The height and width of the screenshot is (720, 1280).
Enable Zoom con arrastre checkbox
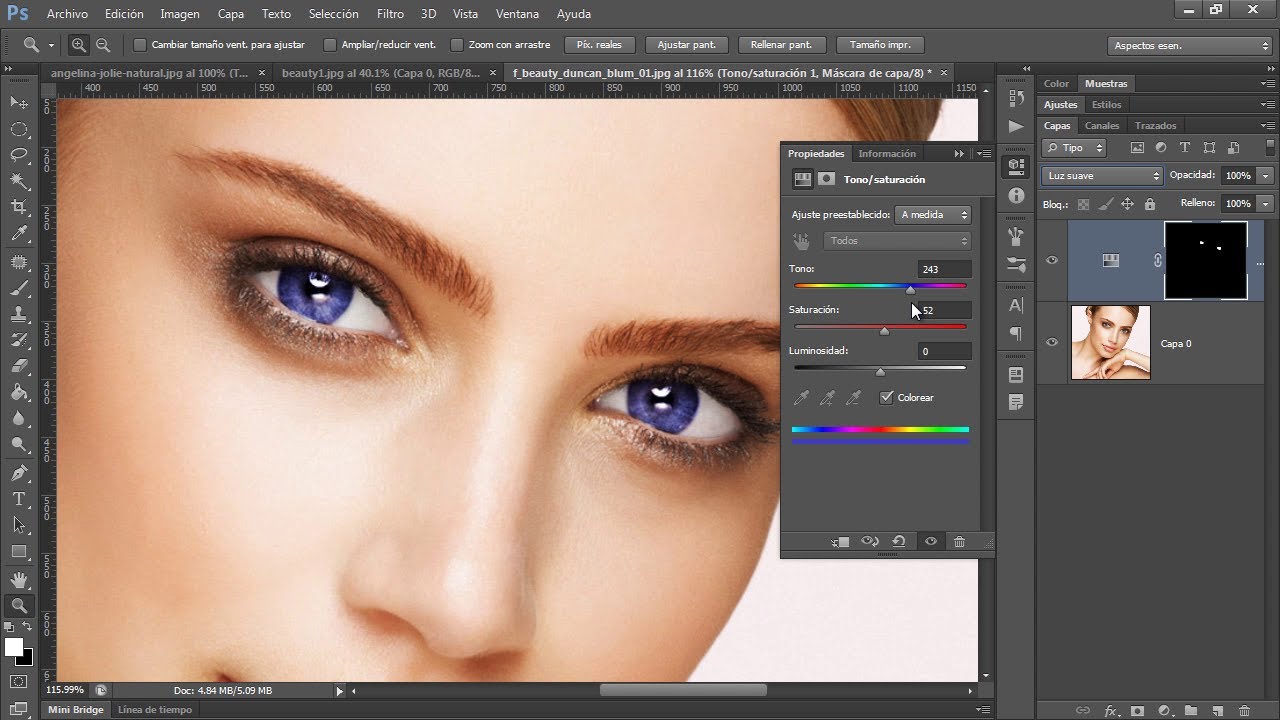click(457, 45)
